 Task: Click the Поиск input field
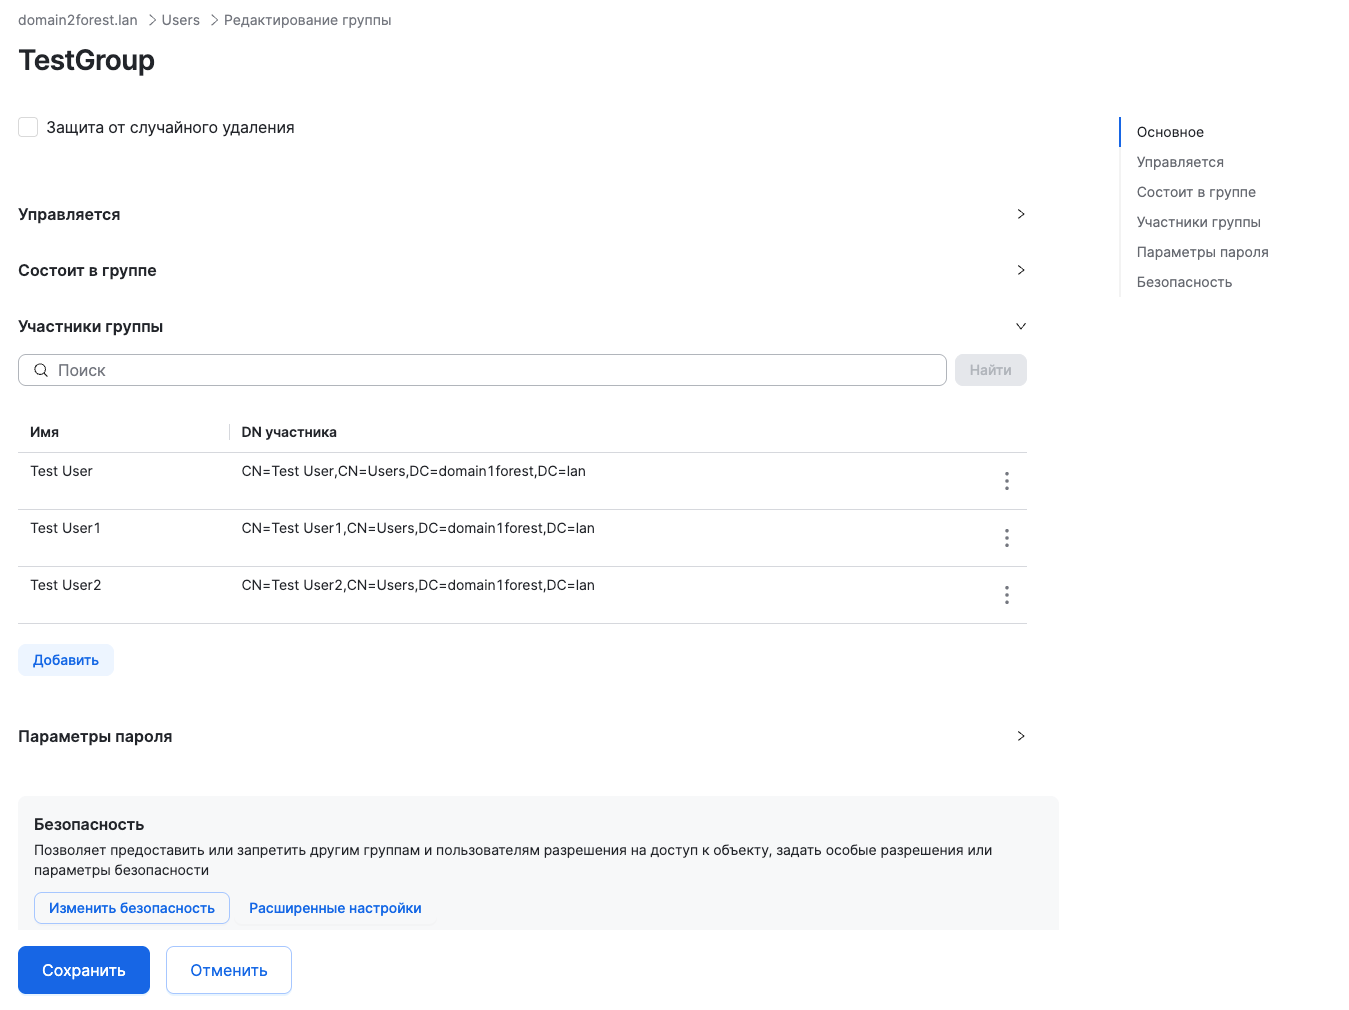[x=490, y=370]
